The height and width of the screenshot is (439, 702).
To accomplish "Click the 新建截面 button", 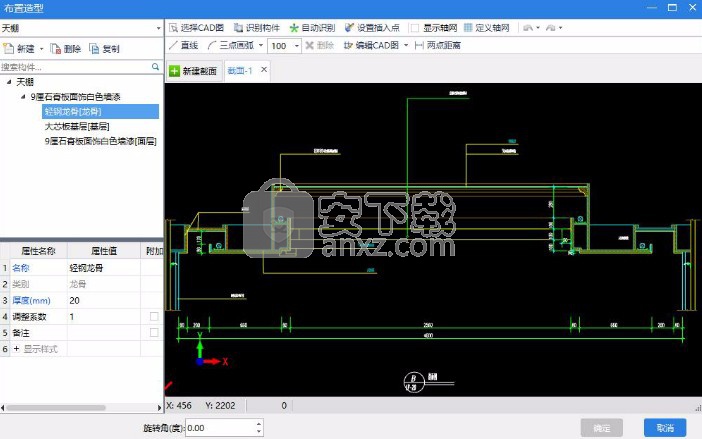I will click(x=194, y=71).
